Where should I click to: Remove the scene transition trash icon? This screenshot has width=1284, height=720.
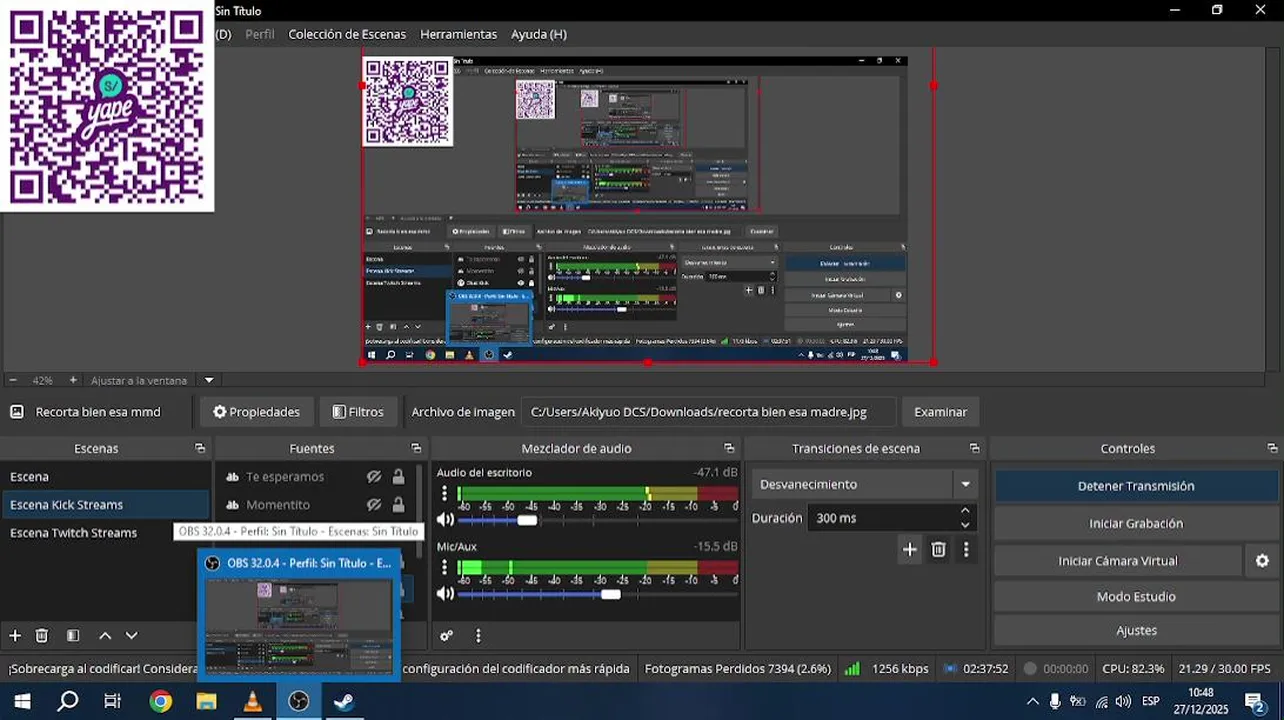(938, 549)
